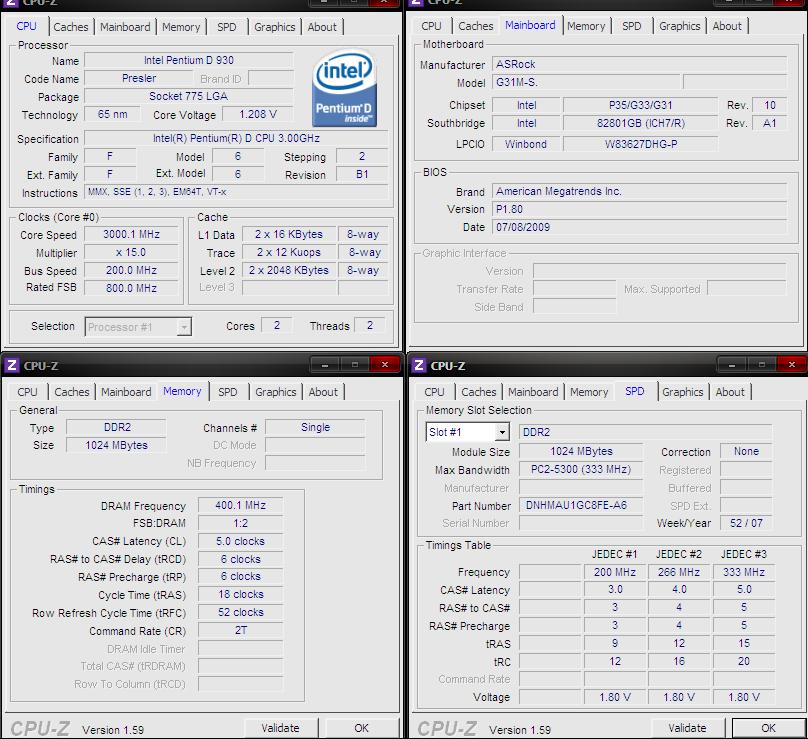Click the Core Speed value field
808x739 pixels.
[x=131, y=234]
